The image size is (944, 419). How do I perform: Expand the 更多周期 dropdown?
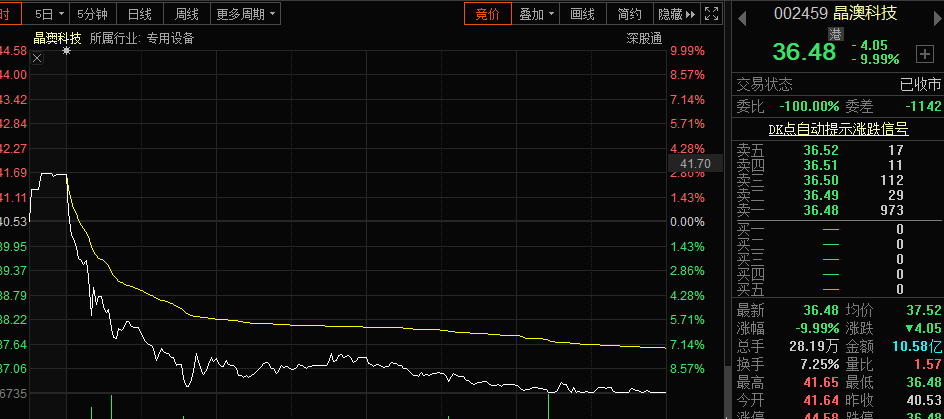246,14
